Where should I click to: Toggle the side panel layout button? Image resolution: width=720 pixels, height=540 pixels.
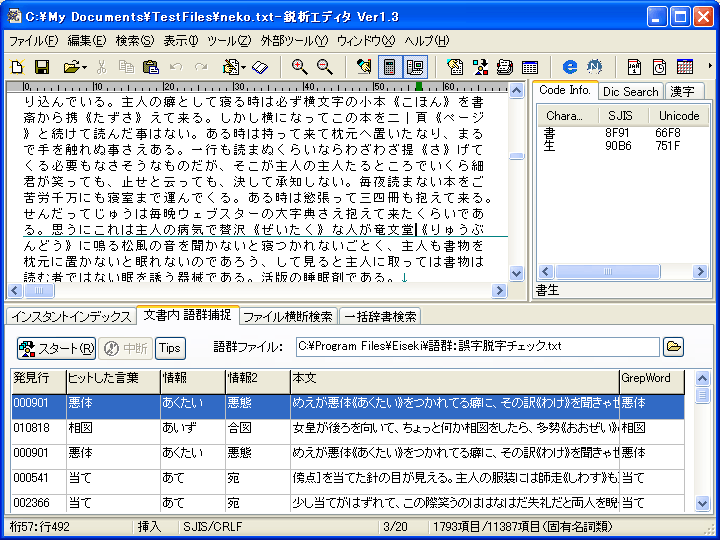coord(416,67)
